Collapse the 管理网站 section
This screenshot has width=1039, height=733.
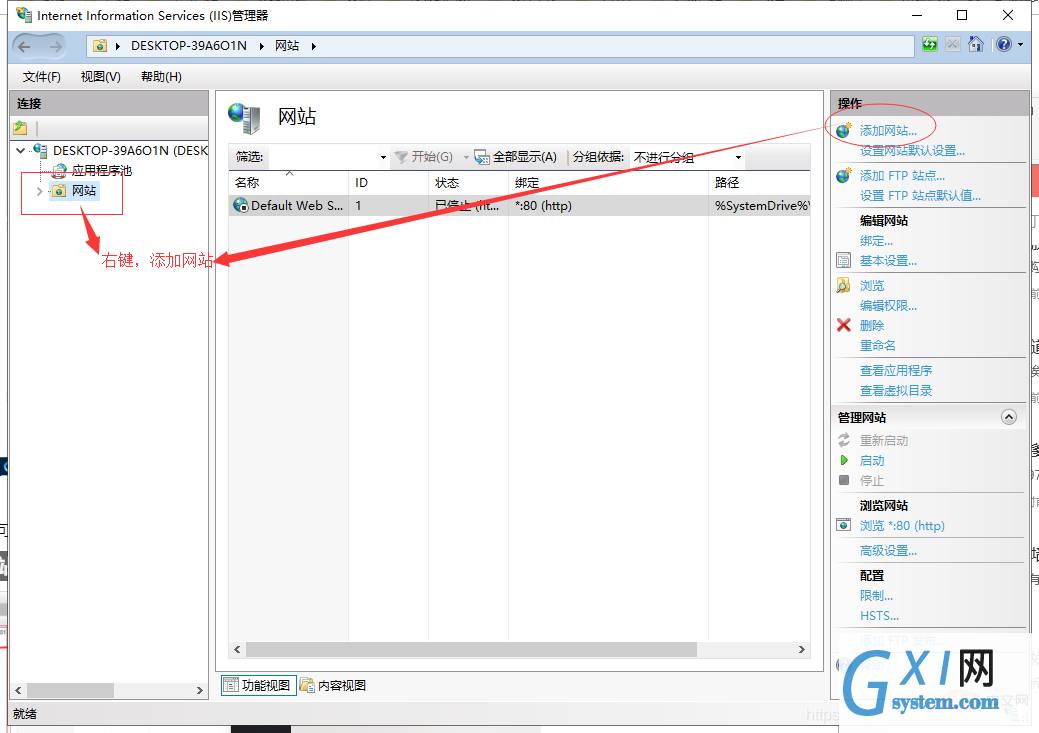(1009, 417)
